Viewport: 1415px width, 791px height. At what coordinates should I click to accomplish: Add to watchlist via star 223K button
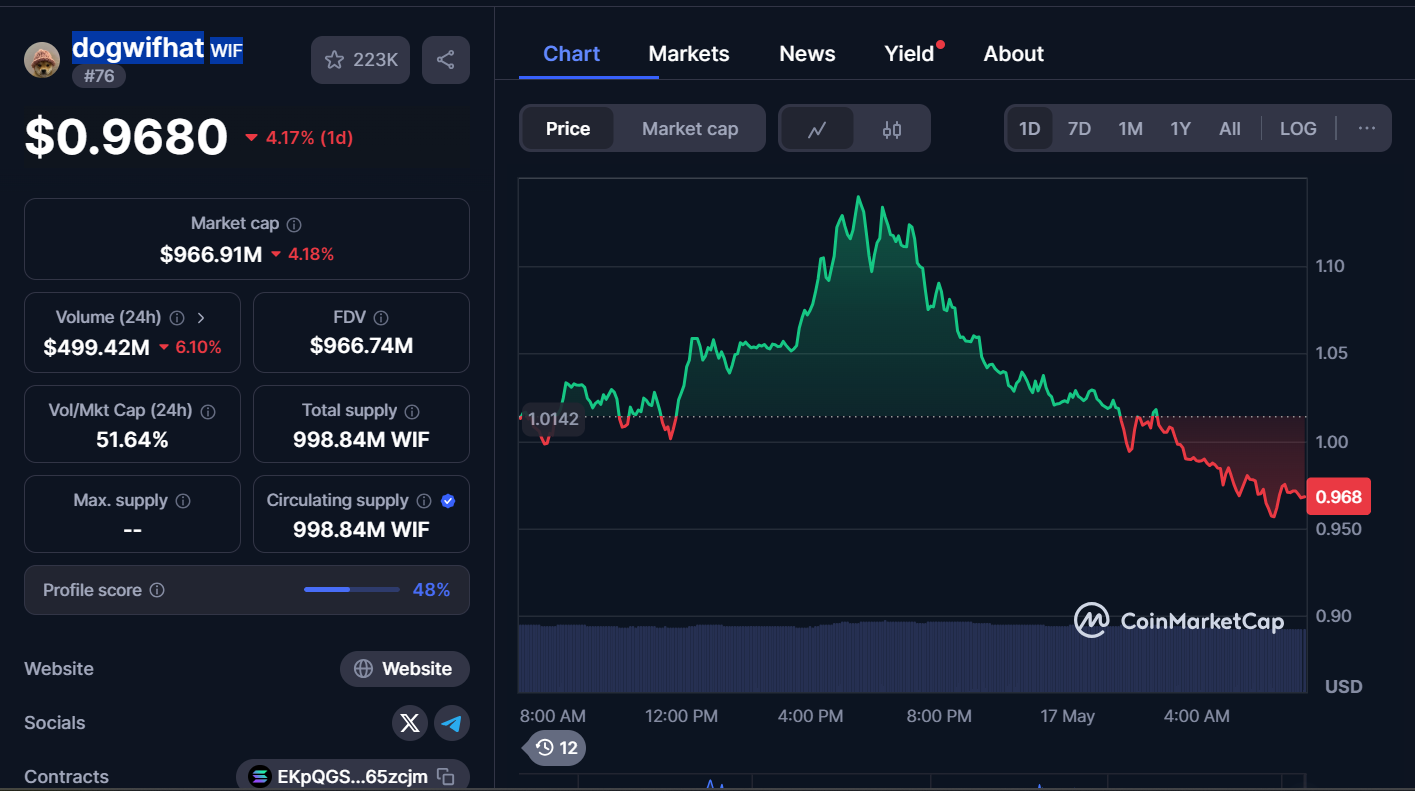pos(361,60)
